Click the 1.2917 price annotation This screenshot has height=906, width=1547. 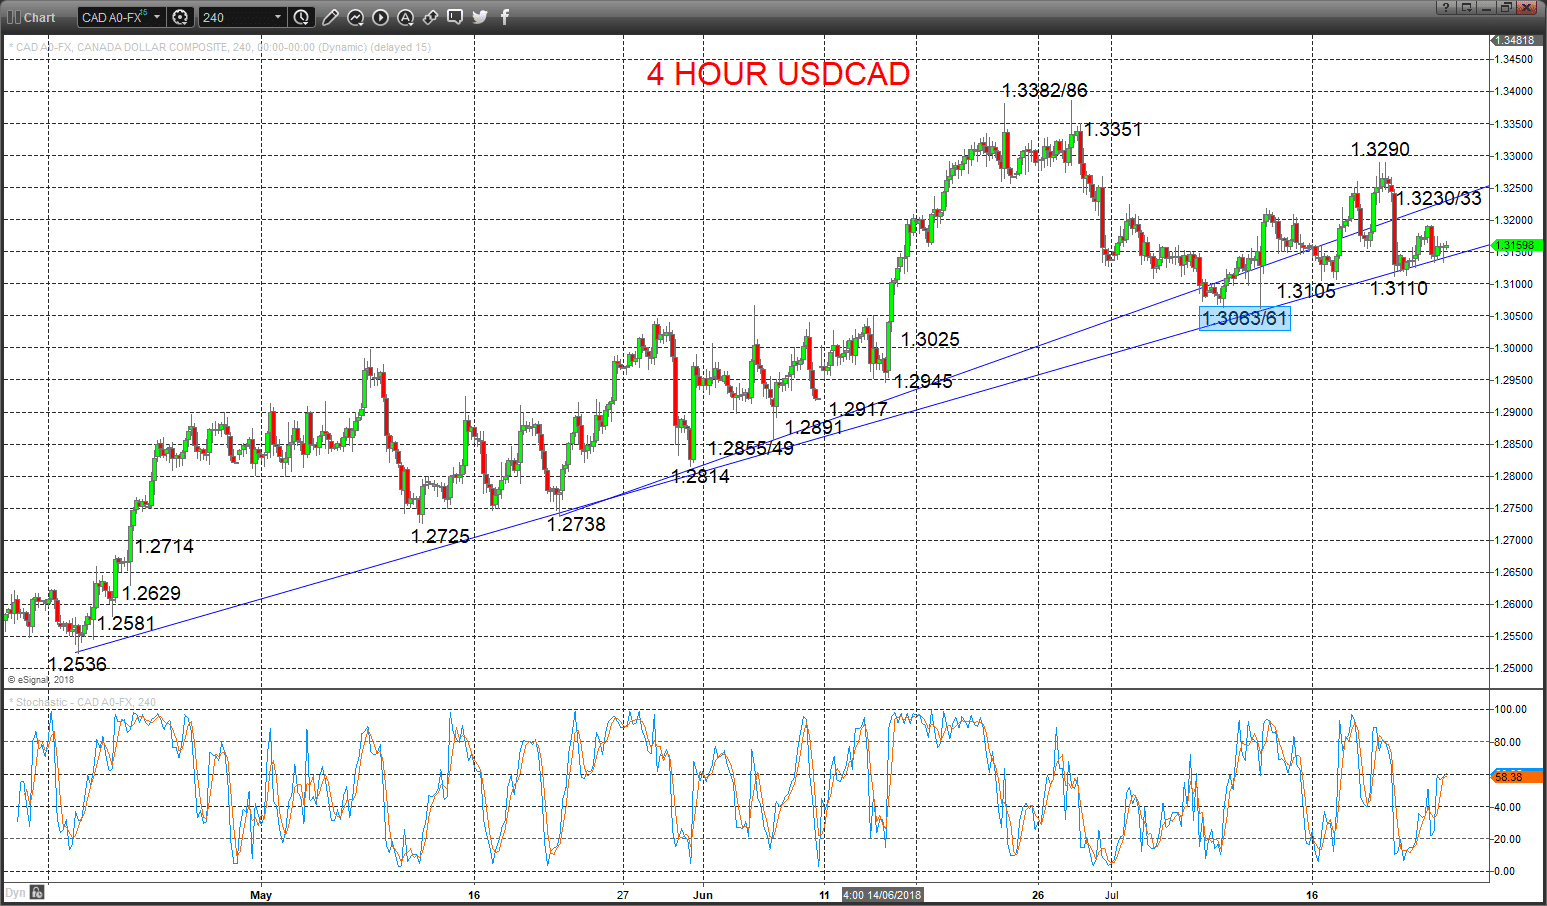click(x=858, y=409)
